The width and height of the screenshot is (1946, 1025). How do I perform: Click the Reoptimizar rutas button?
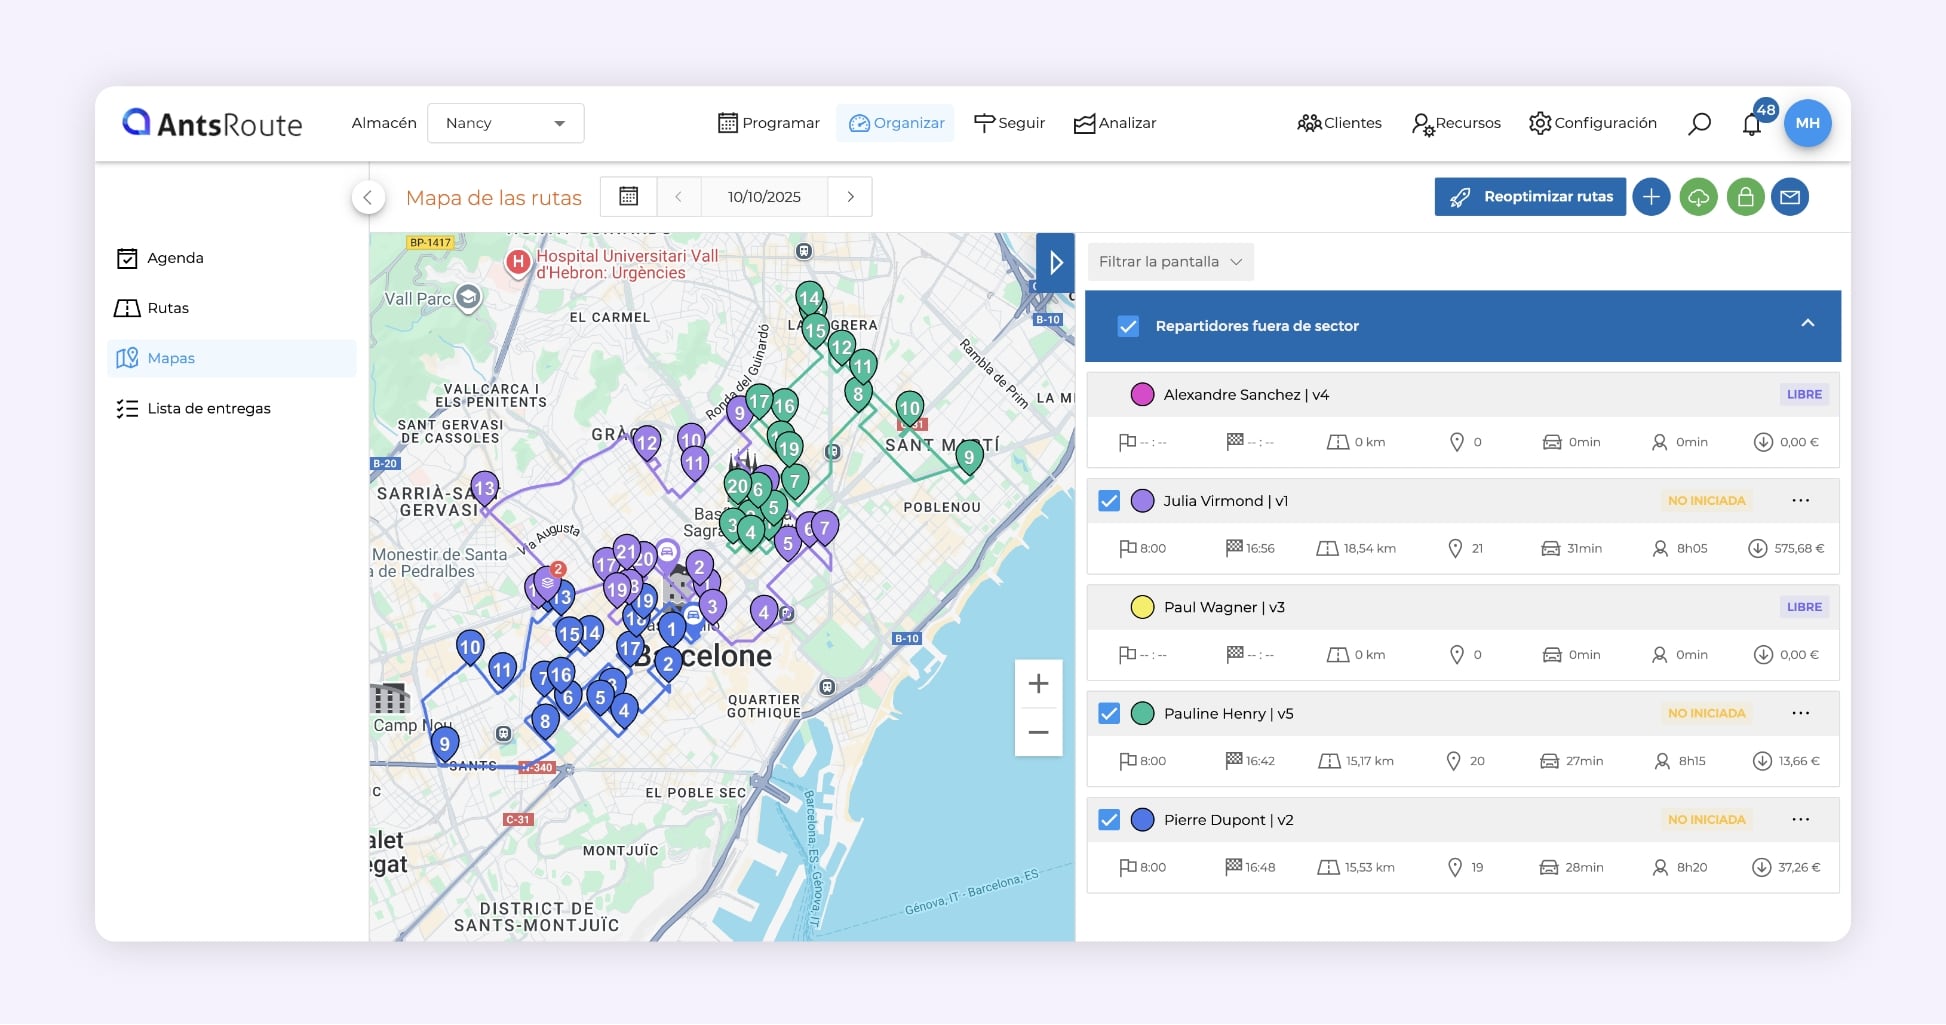(1529, 197)
